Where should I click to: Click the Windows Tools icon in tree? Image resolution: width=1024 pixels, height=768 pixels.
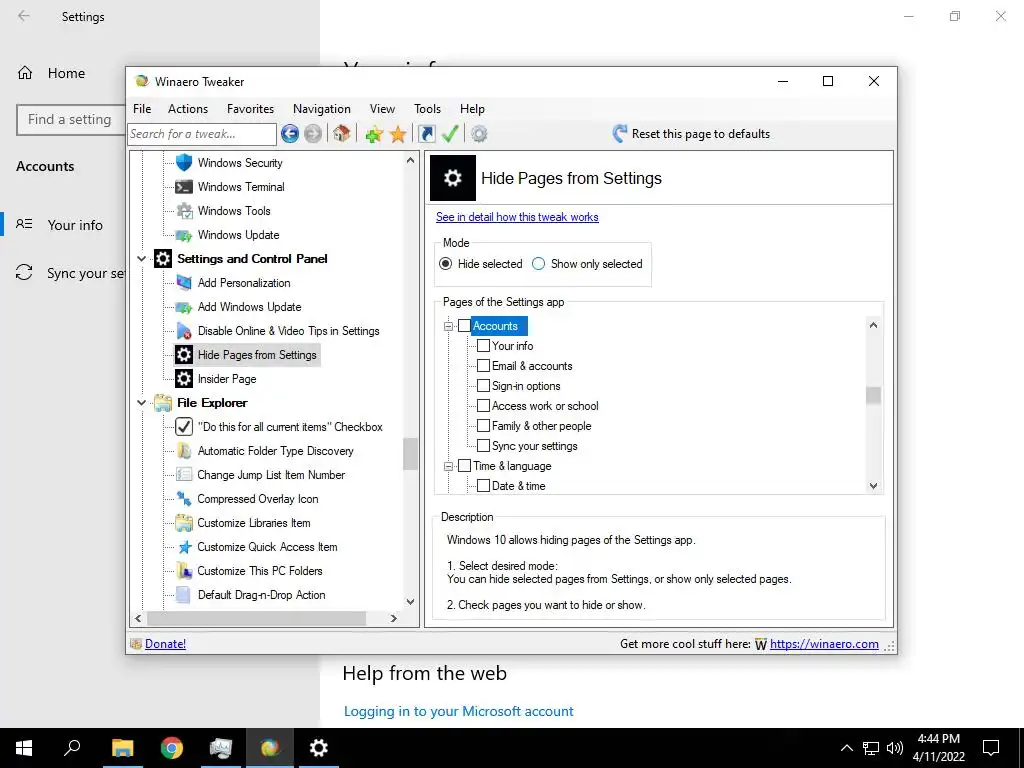pos(185,211)
